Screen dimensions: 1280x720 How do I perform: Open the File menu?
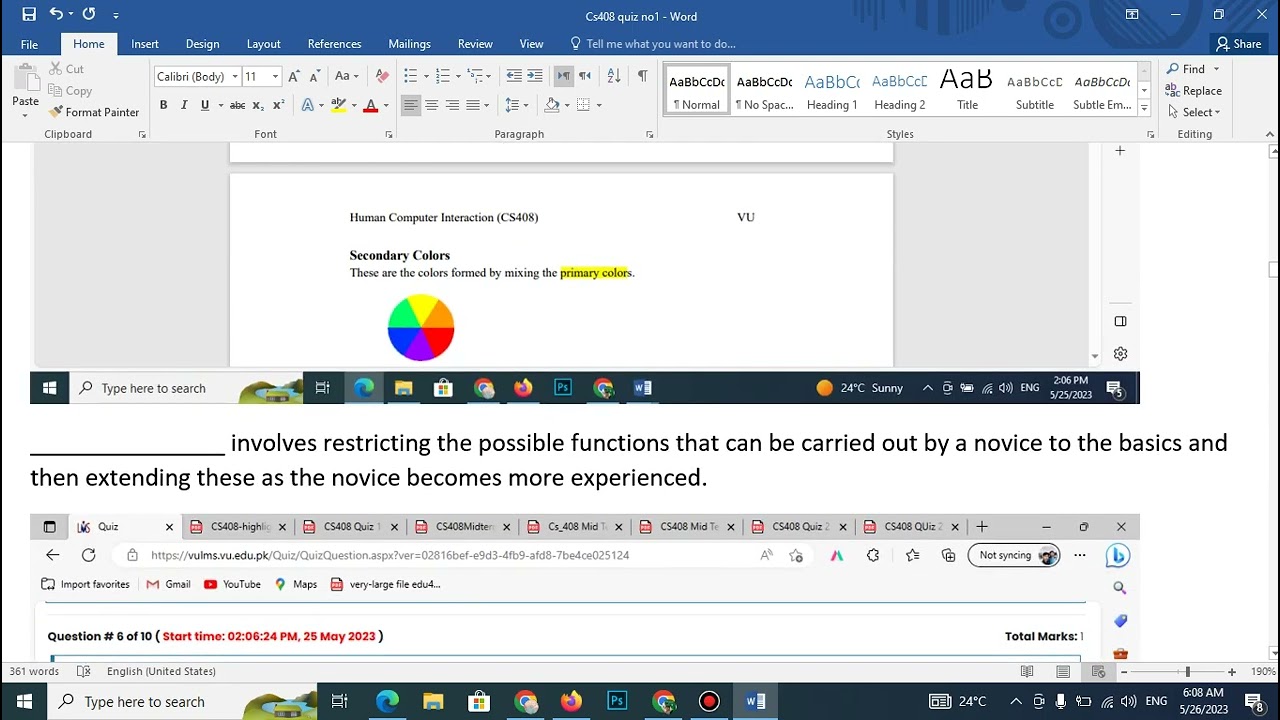pos(29,44)
